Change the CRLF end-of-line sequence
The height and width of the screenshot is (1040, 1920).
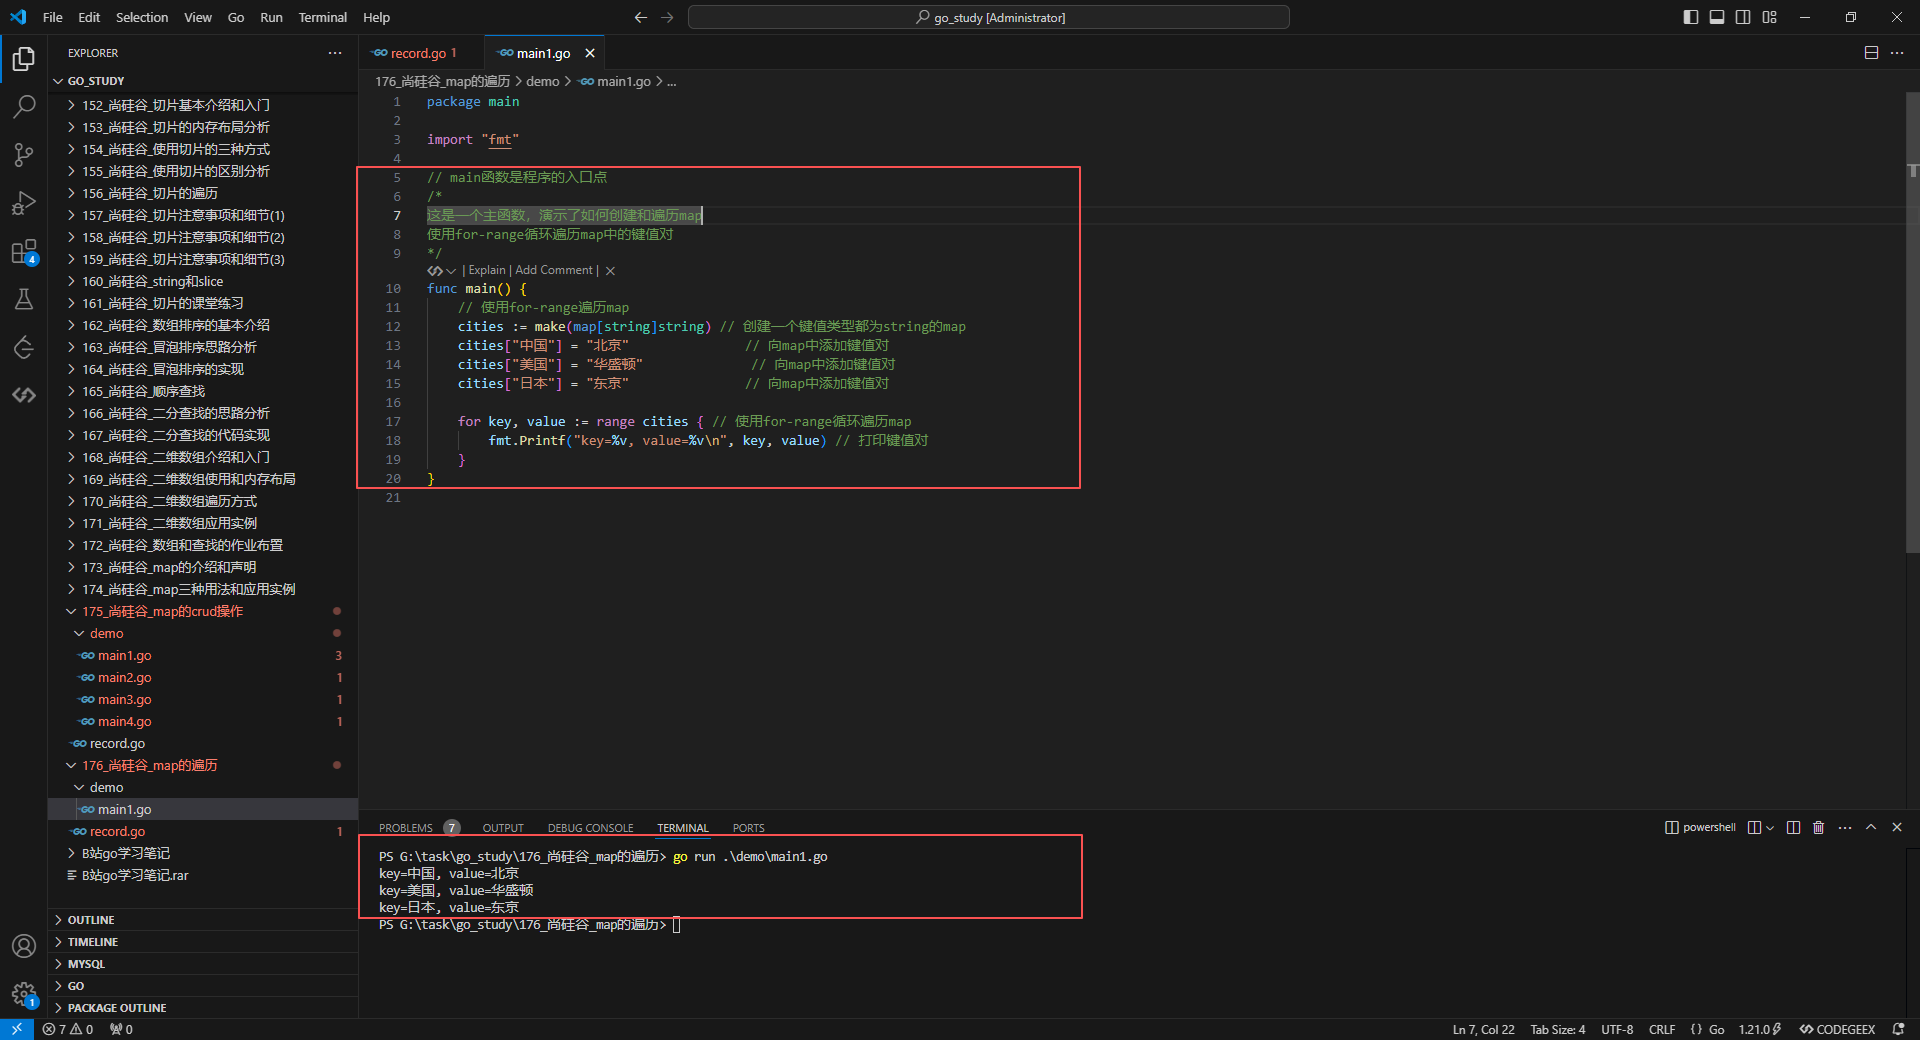1662,1029
